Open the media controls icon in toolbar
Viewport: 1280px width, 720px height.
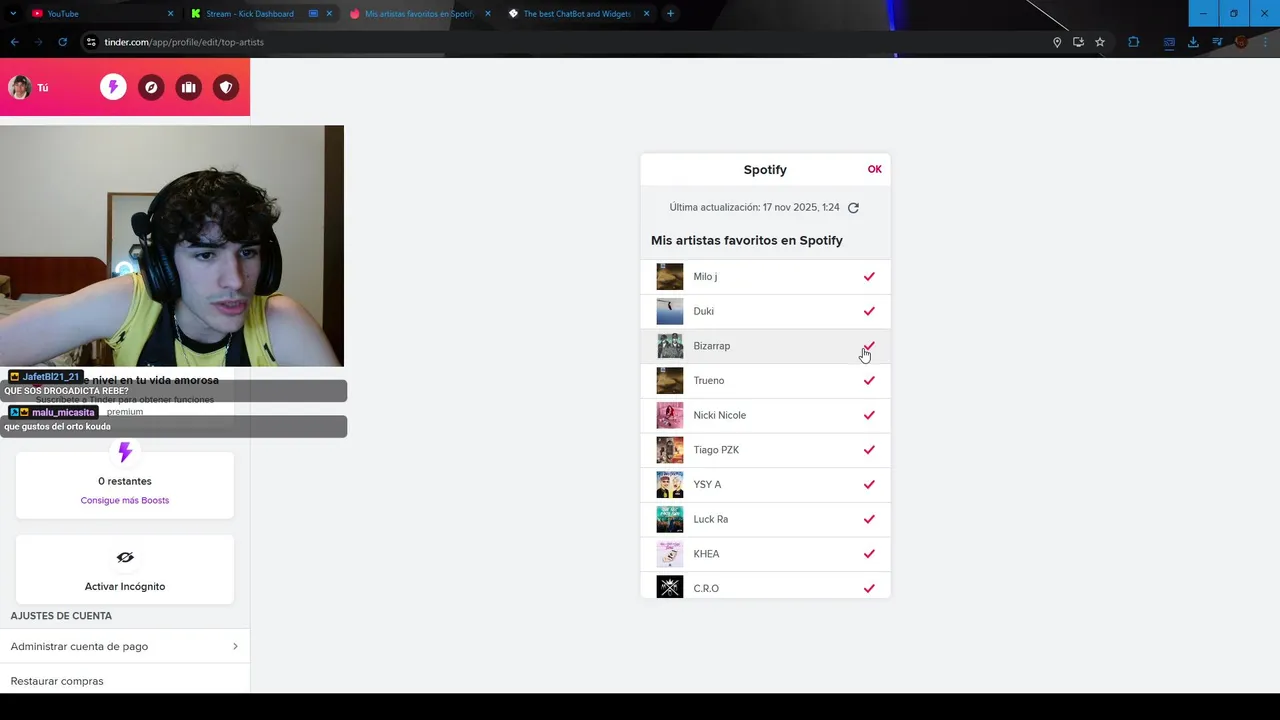tap(1217, 42)
